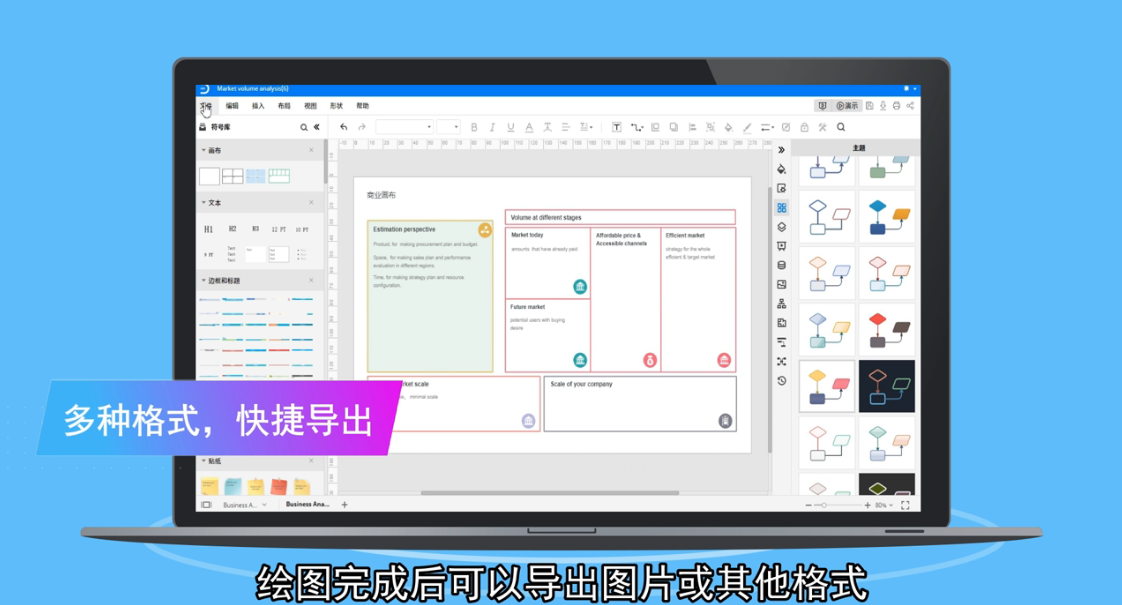Open the org chart panel icon

click(781, 304)
